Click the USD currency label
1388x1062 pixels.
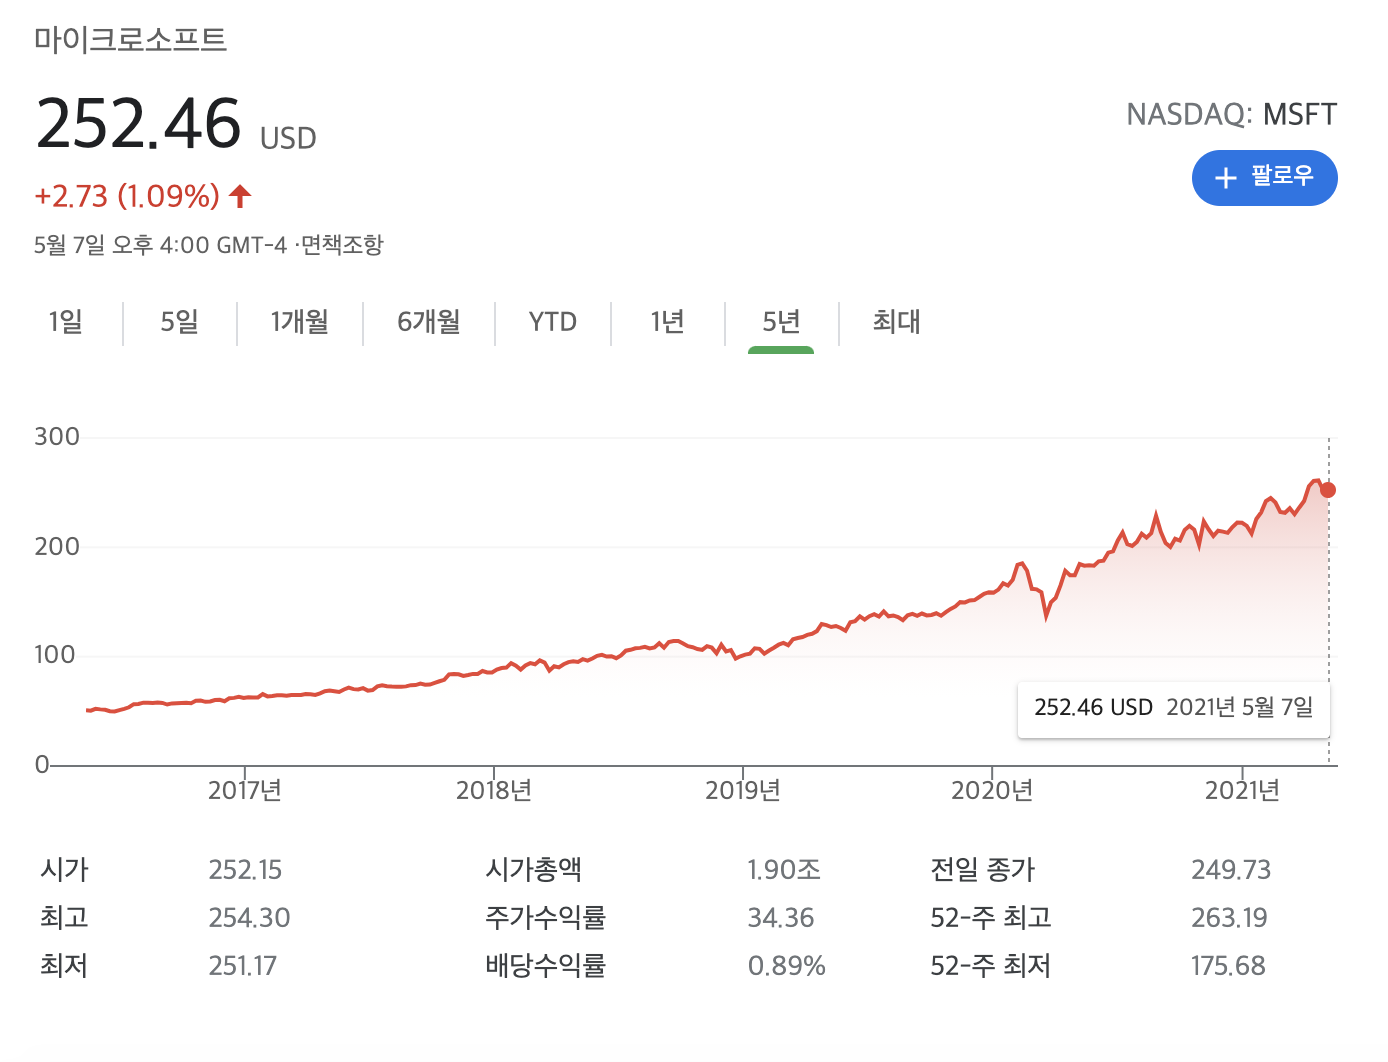click(x=288, y=138)
